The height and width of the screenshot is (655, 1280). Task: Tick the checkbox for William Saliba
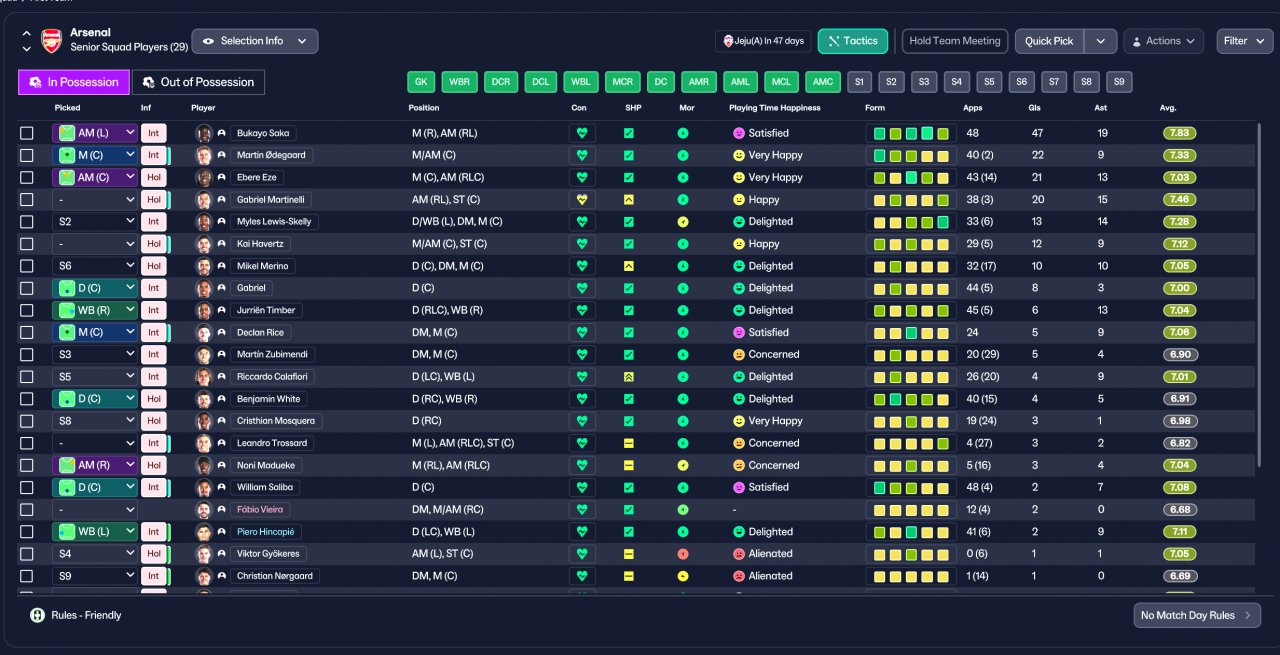(27, 487)
